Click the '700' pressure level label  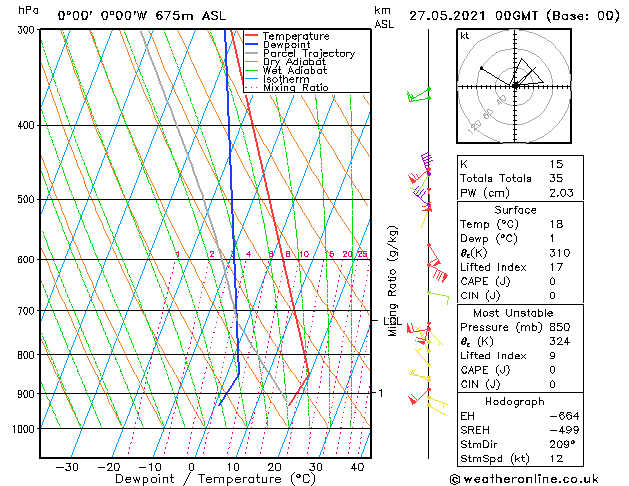(28, 311)
